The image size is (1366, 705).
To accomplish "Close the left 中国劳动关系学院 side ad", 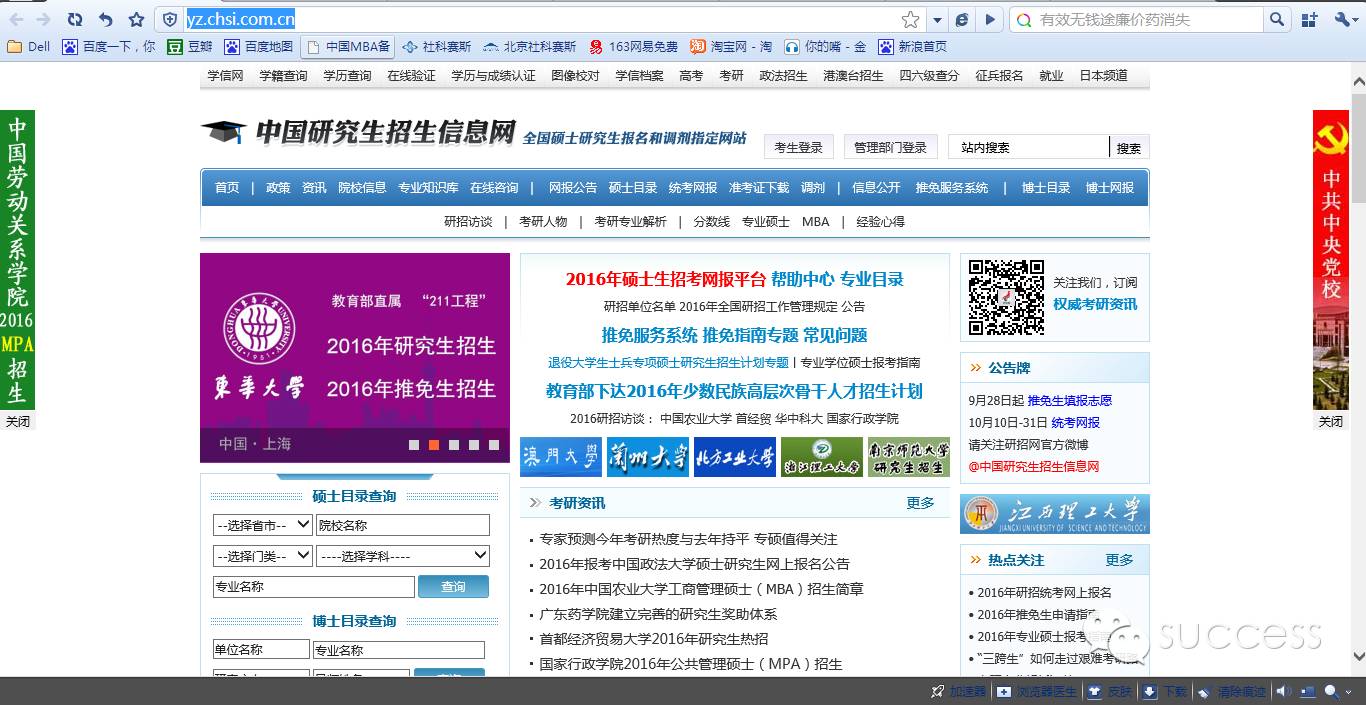I will [x=18, y=421].
